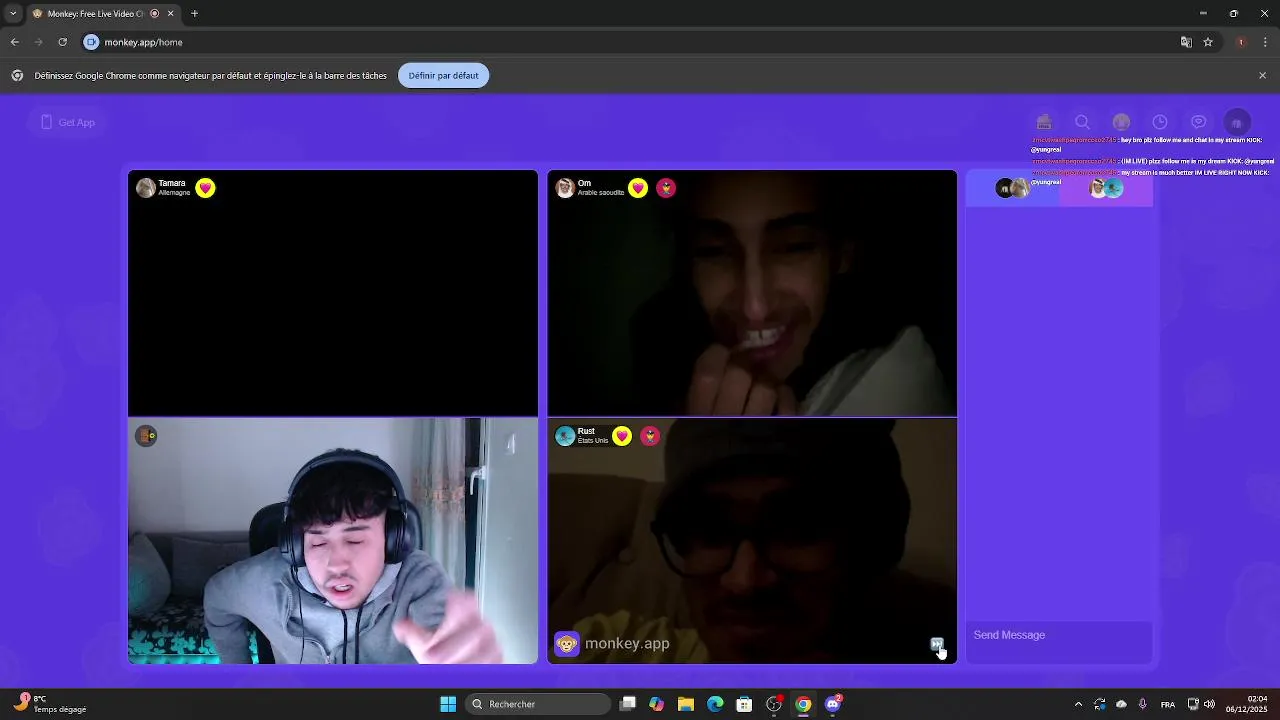
Task: Click the round avatar icon before the clock
Action: [1121, 122]
